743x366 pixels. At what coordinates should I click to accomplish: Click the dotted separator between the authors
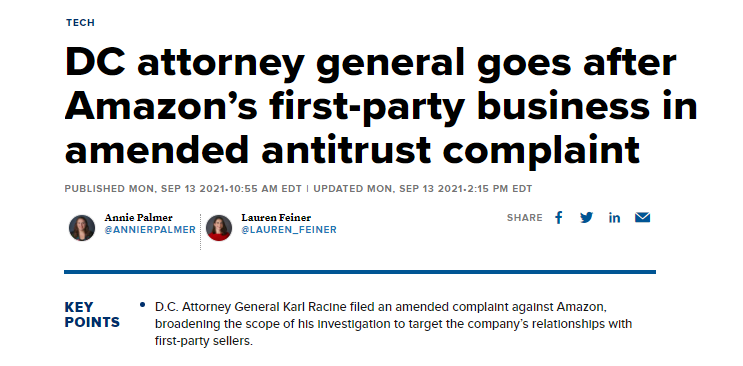tap(200, 232)
